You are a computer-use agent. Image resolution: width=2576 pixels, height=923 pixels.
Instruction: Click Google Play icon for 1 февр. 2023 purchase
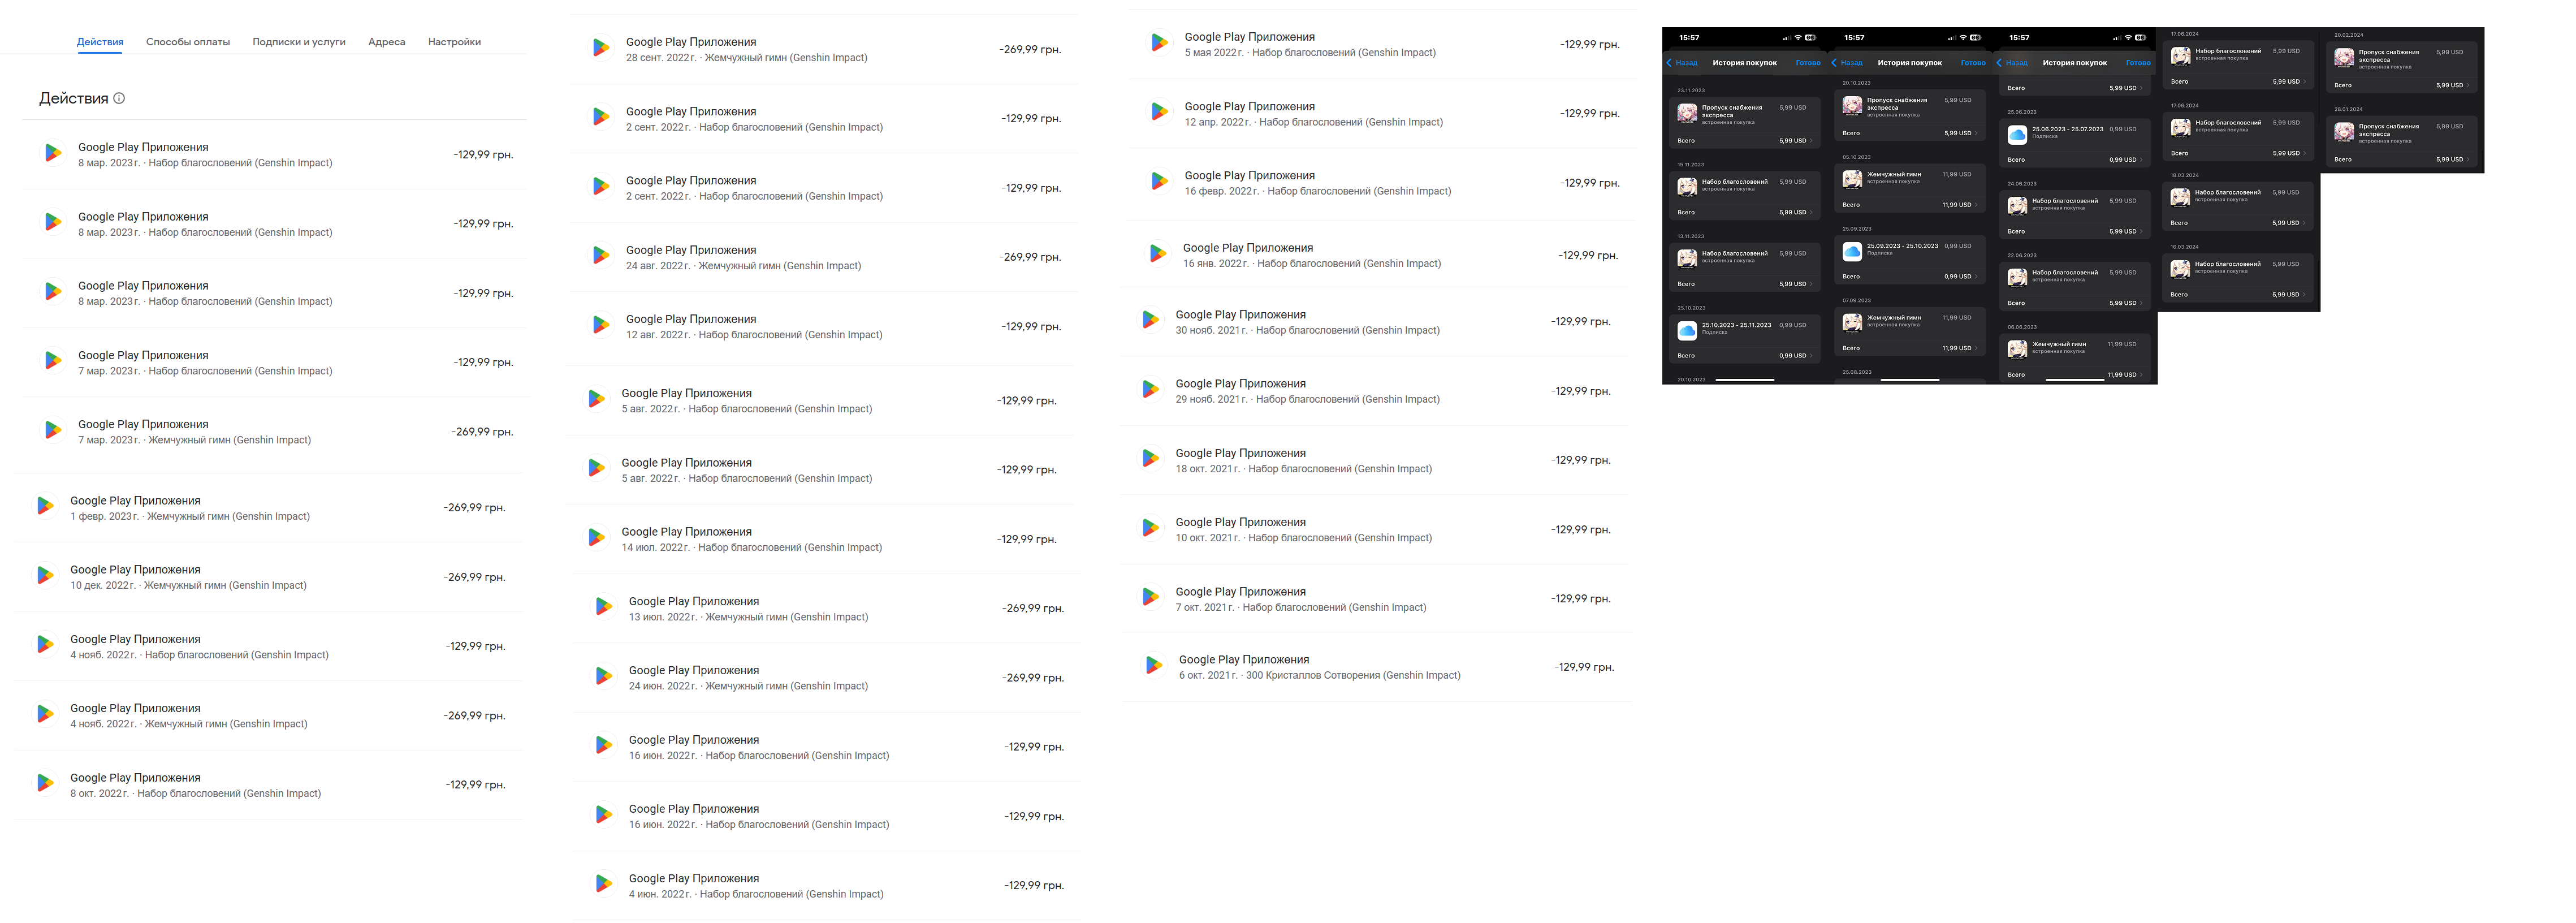[x=45, y=506]
